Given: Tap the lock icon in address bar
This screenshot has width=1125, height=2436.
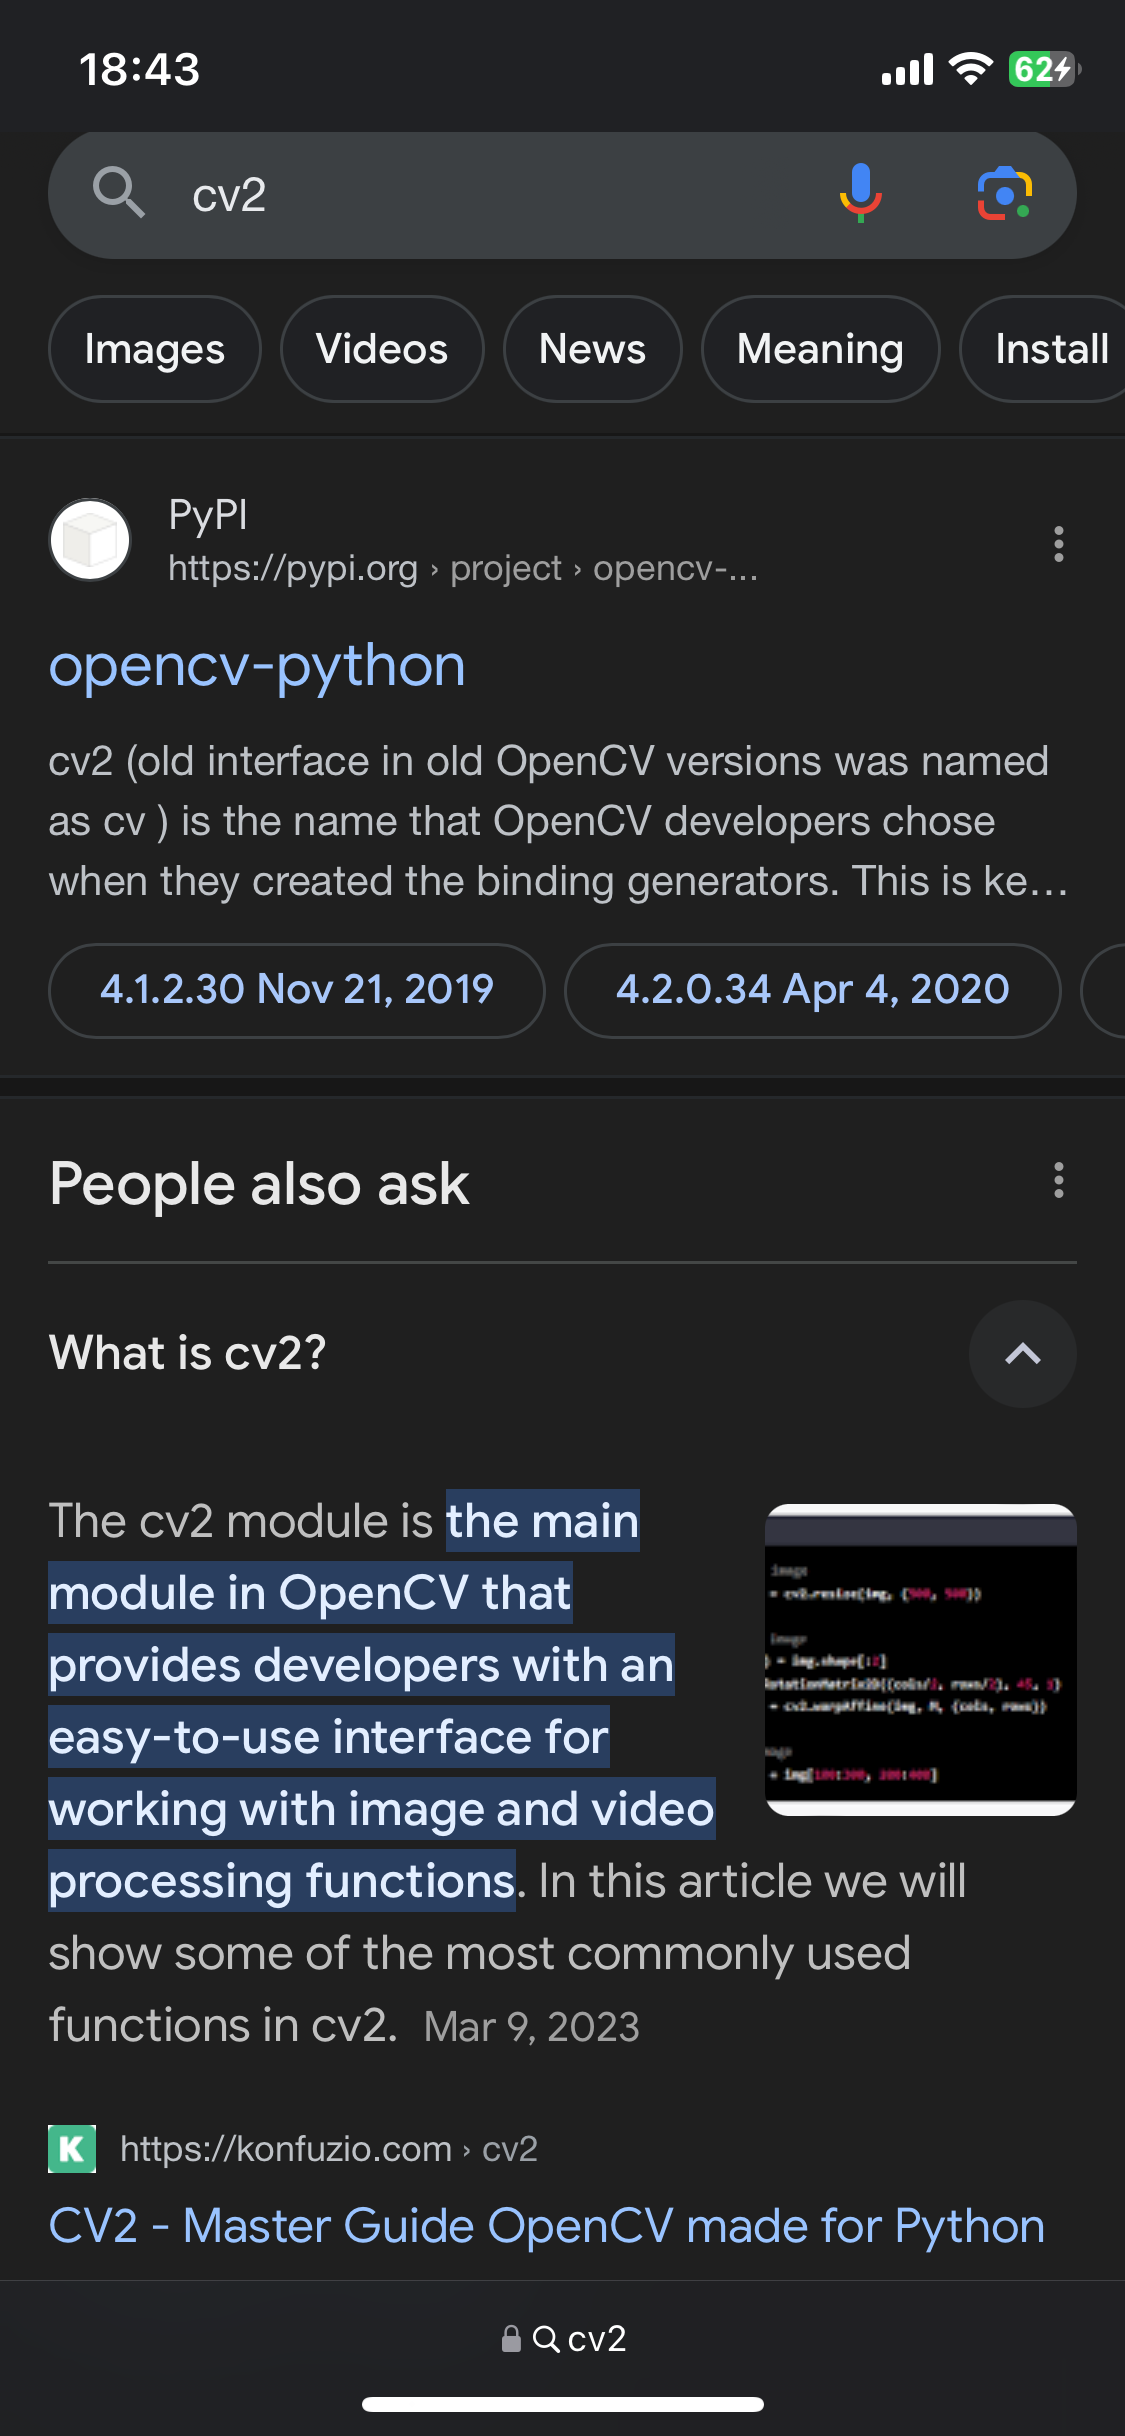Looking at the screenshot, I should pos(511,2338).
